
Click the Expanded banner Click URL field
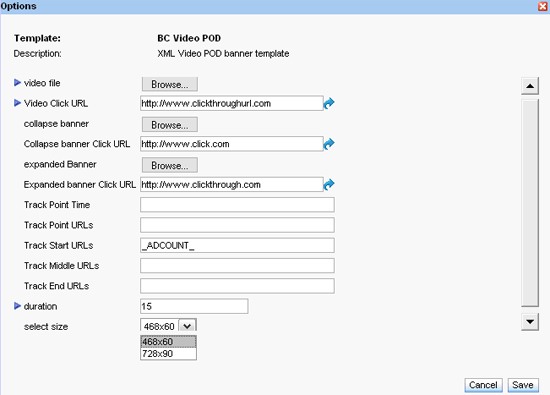pyautogui.click(x=232, y=184)
